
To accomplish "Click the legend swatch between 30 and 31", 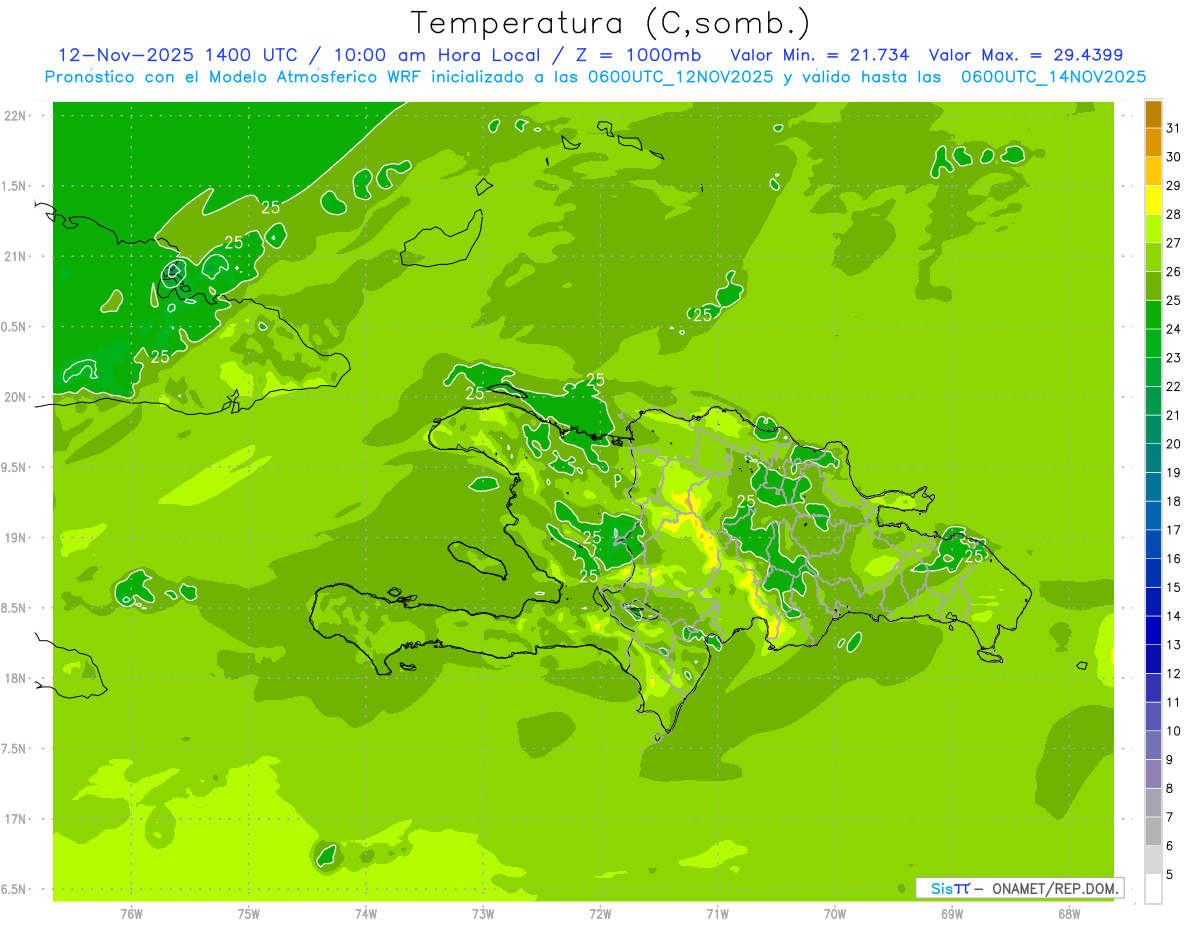I will pos(1153,143).
